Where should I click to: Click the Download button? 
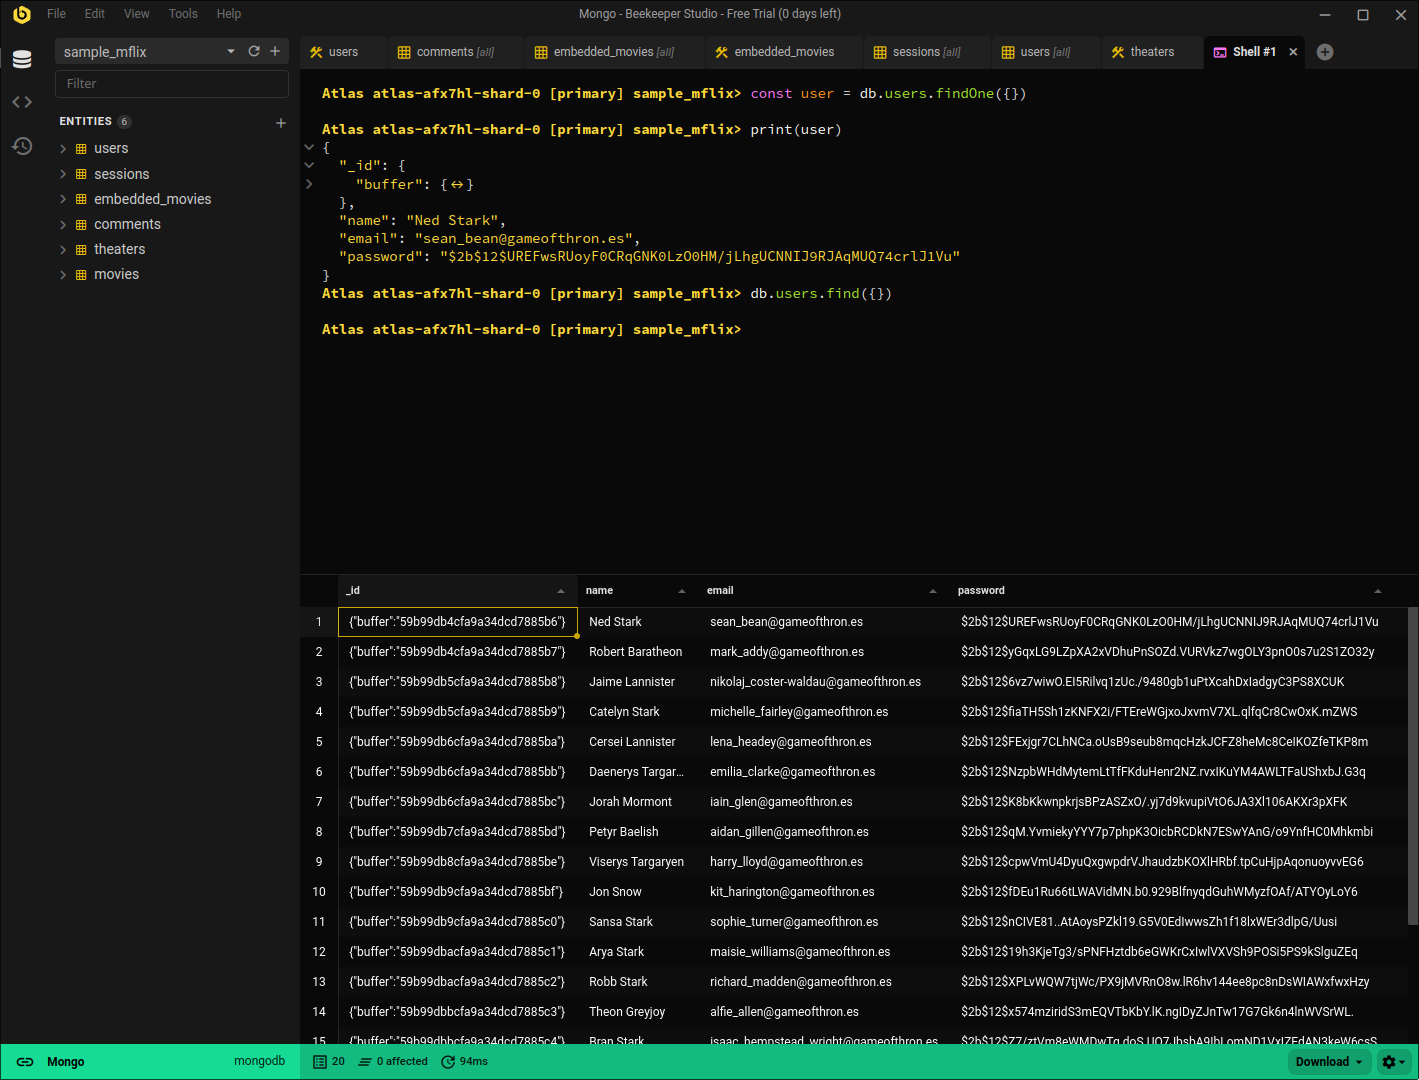(1320, 1061)
